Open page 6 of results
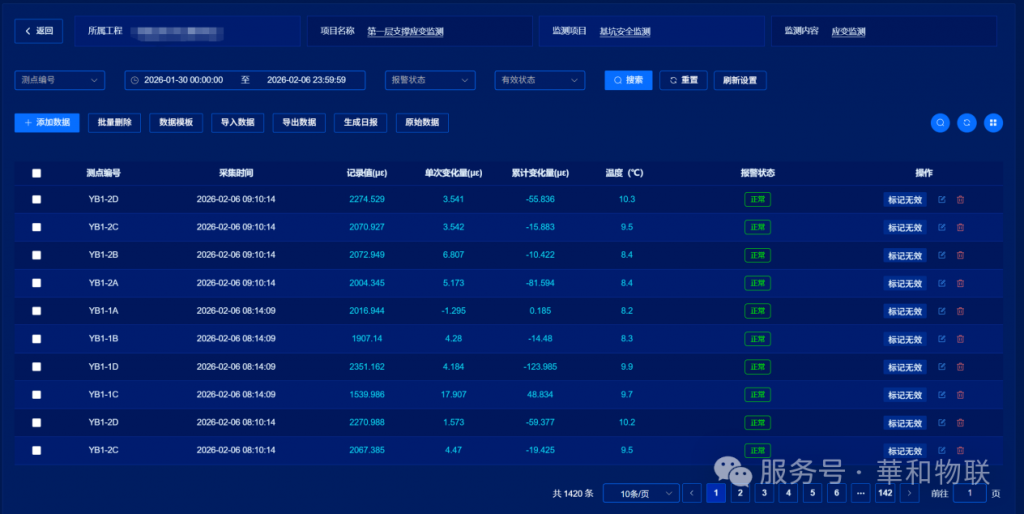Image resolution: width=1024 pixels, height=514 pixels. pyautogui.click(x=837, y=493)
